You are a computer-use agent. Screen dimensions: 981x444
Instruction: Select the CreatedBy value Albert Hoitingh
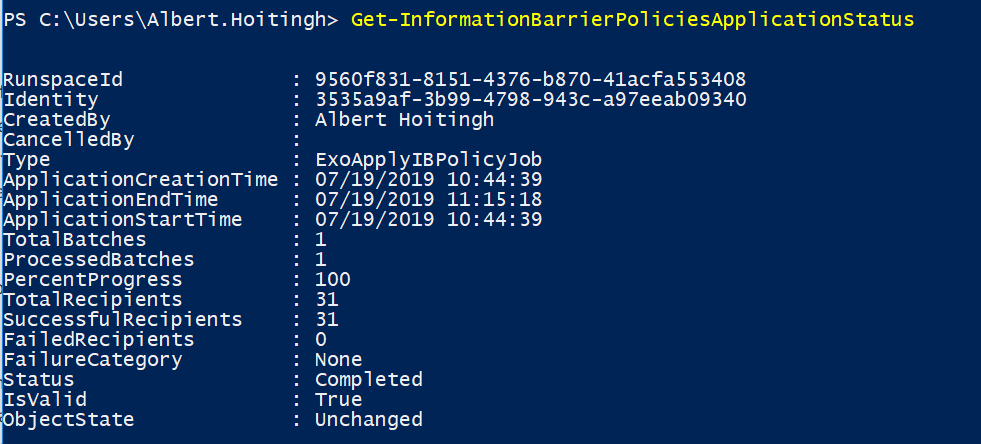click(404, 119)
